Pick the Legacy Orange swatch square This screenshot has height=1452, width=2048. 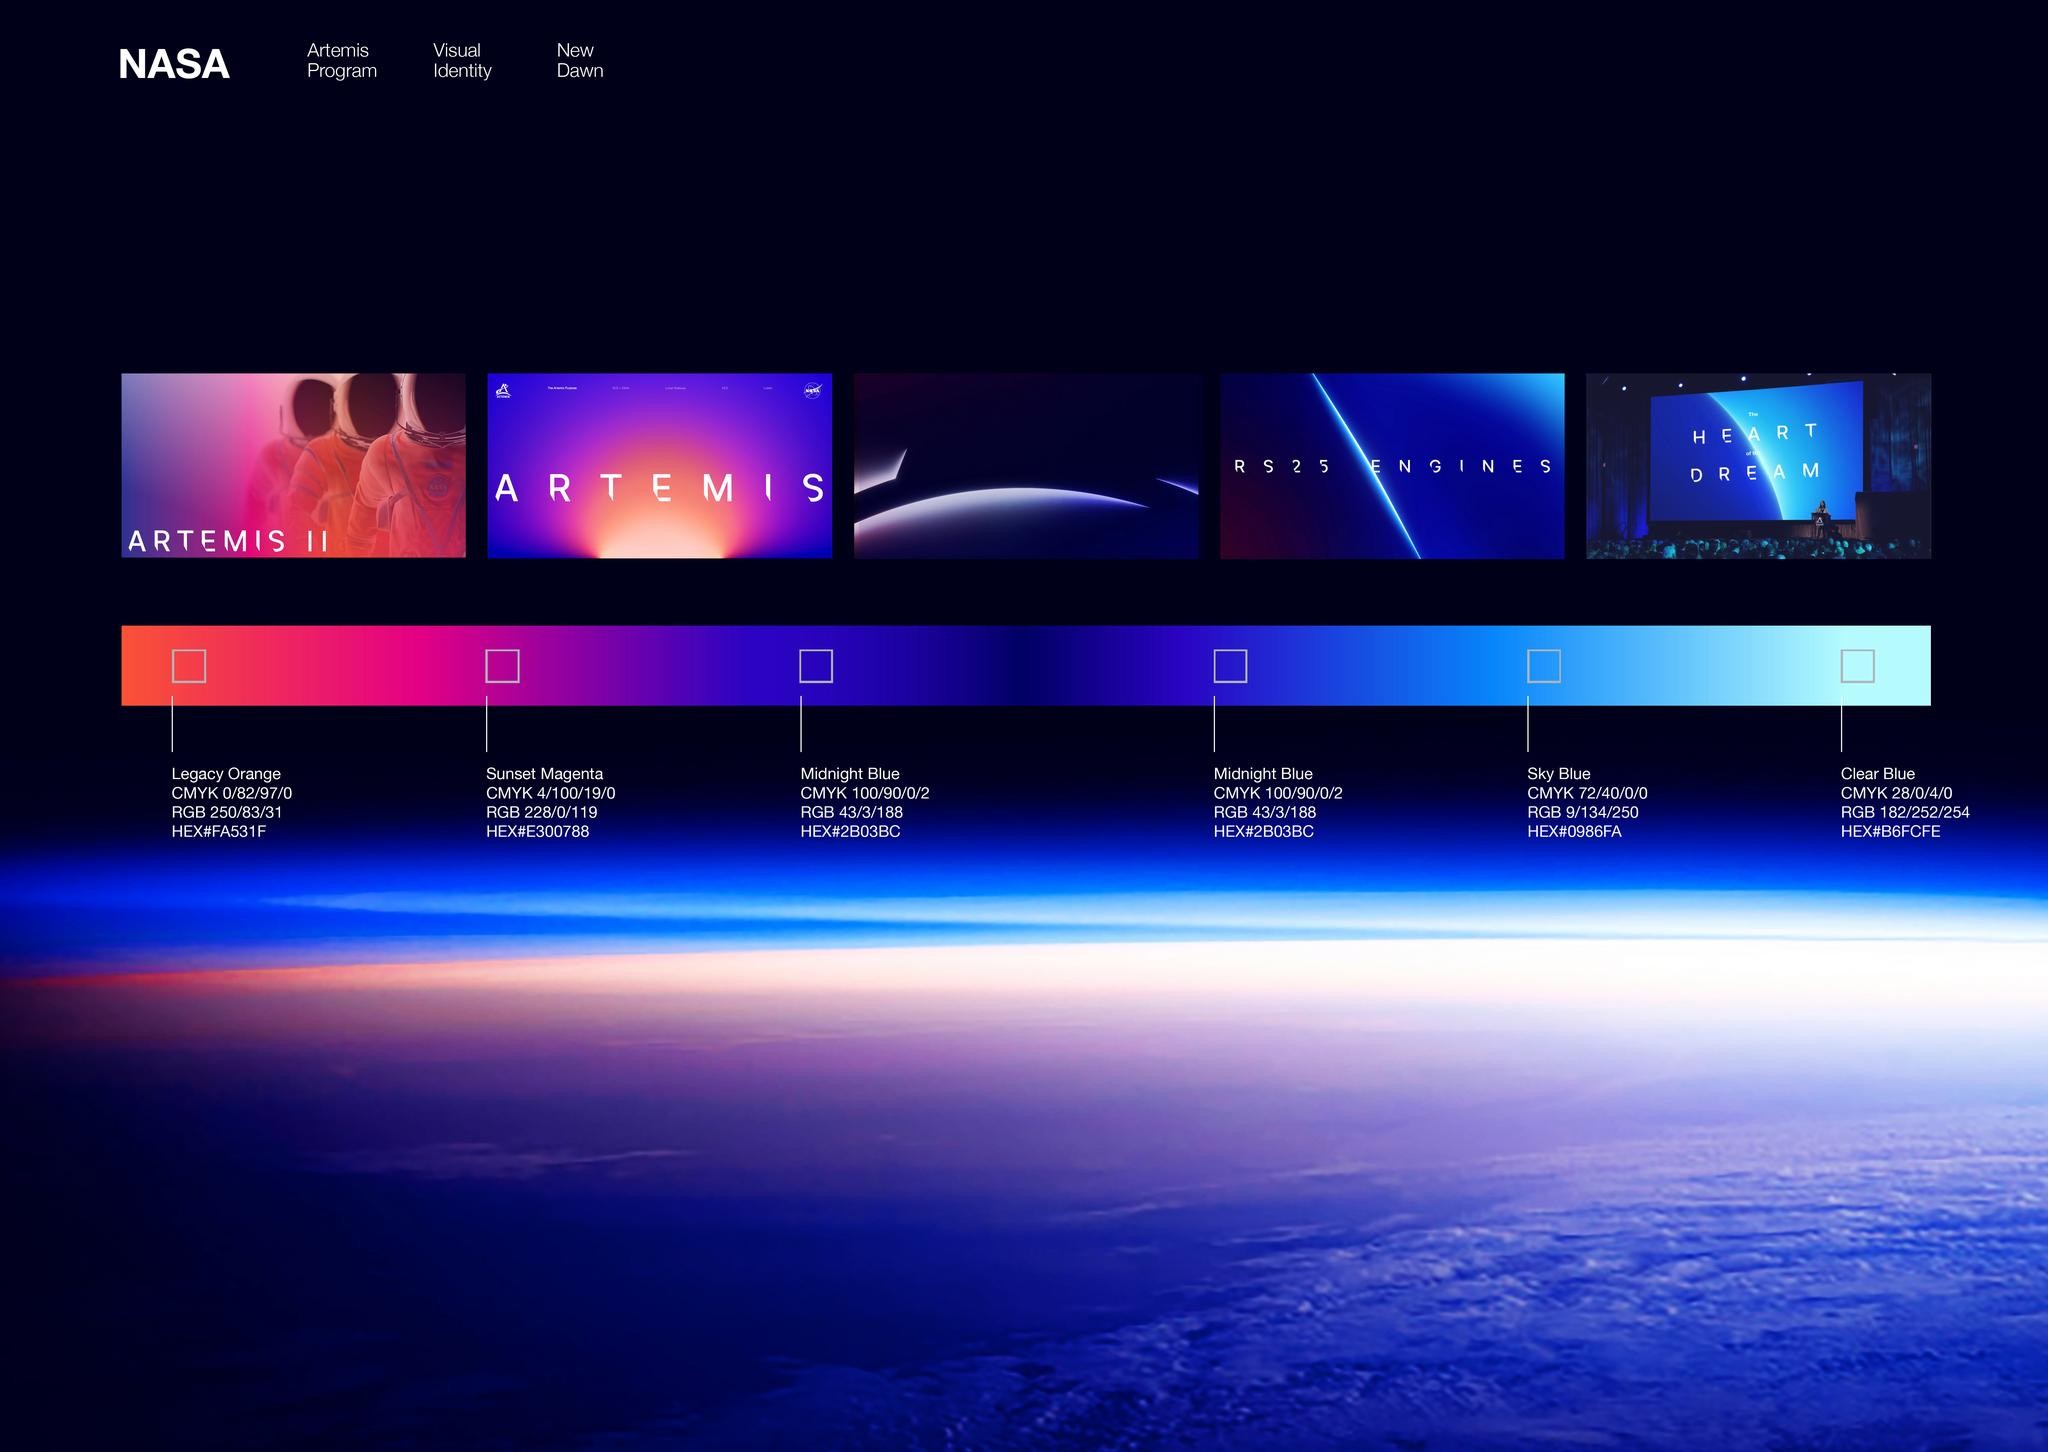point(189,666)
